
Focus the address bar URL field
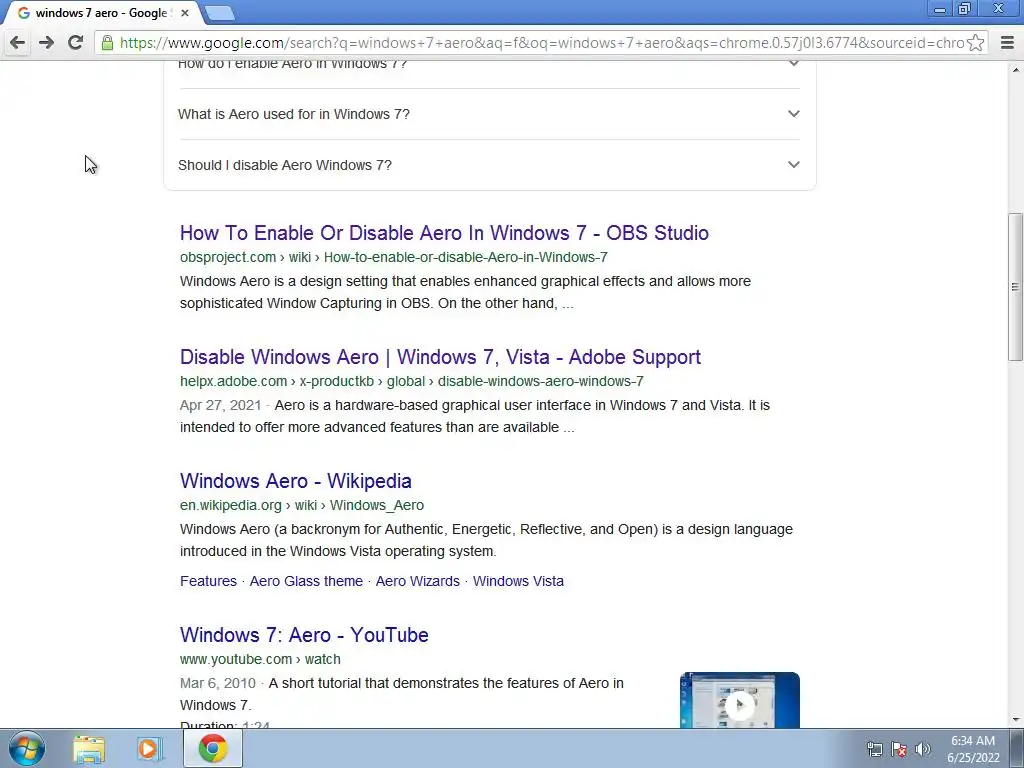click(542, 43)
